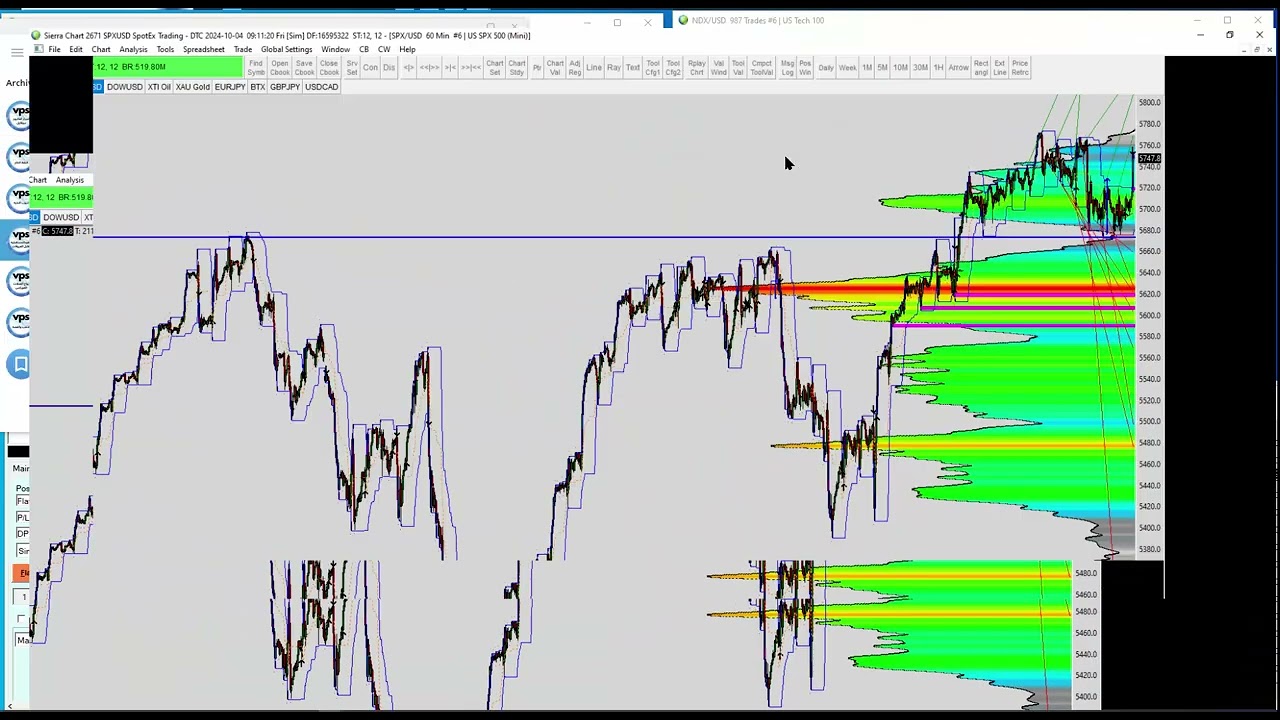The height and width of the screenshot is (720, 1280).
Task: Open the CW menu
Action: (x=384, y=49)
